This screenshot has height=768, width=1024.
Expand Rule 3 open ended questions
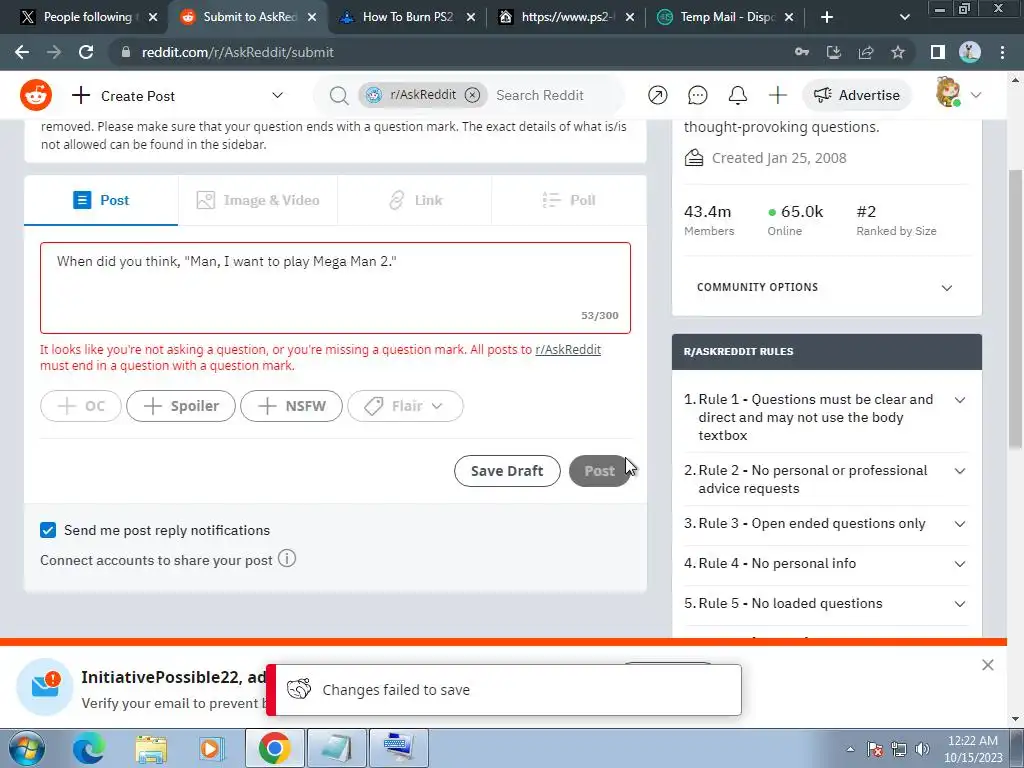(959, 524)
